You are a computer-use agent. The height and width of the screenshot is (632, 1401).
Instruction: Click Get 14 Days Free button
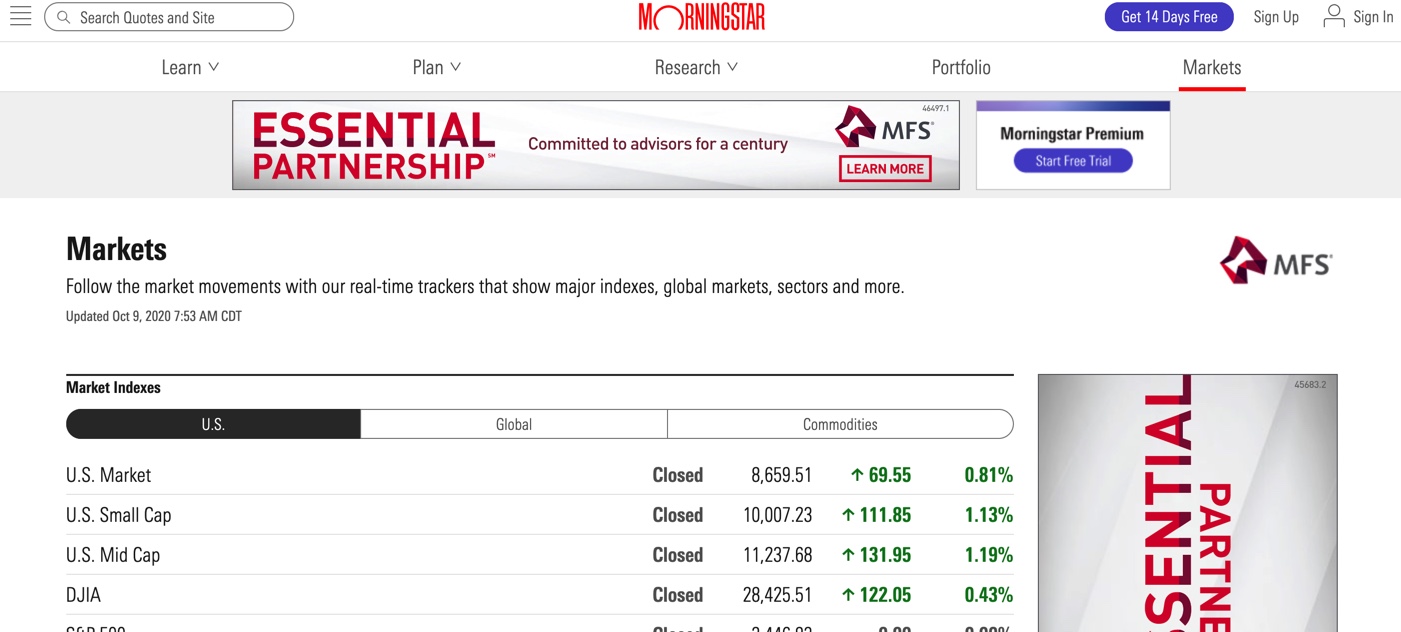[1169, 17]
